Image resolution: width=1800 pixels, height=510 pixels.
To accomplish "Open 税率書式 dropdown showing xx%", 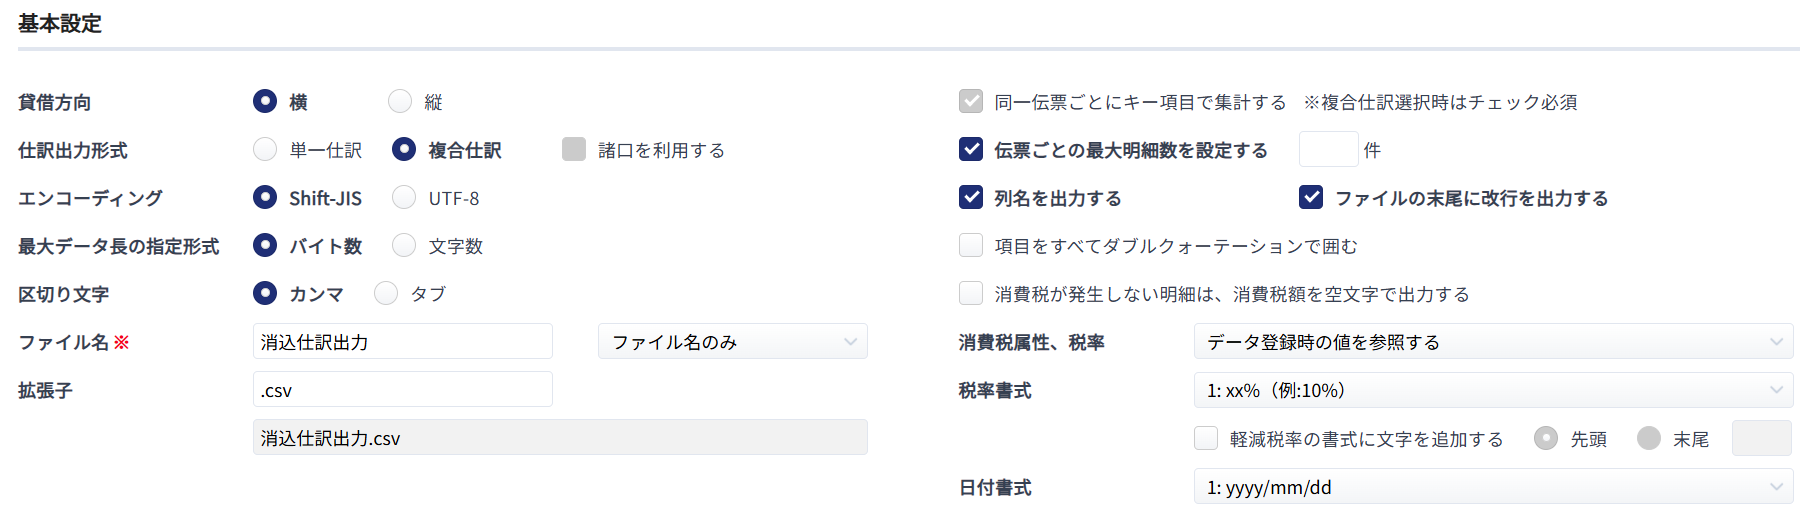I will [1494, 389].
